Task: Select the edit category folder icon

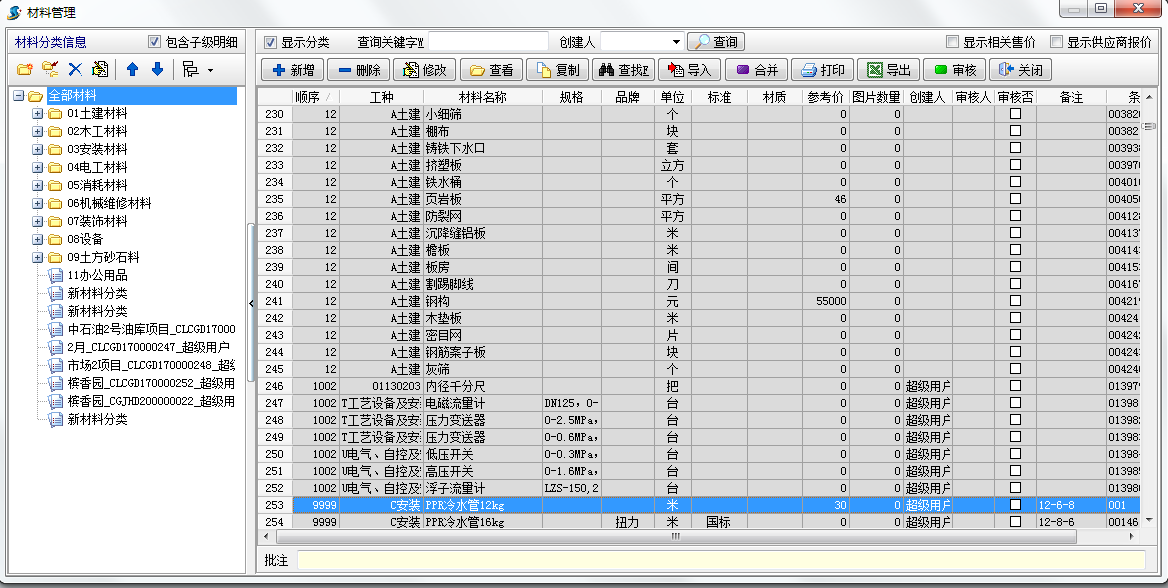Action: click(x=48, y=69)
